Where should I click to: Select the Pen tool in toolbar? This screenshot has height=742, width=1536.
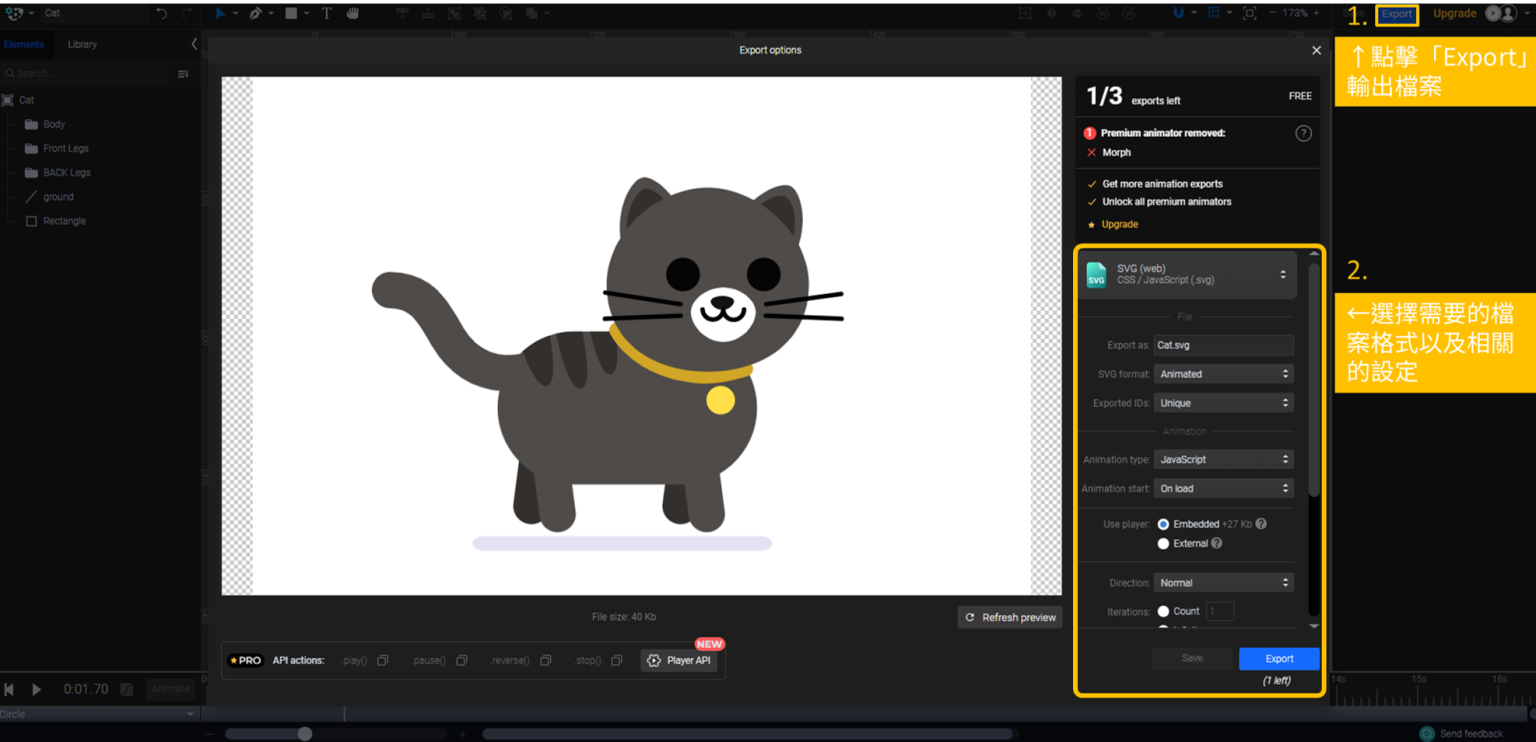tap(256, 13)
